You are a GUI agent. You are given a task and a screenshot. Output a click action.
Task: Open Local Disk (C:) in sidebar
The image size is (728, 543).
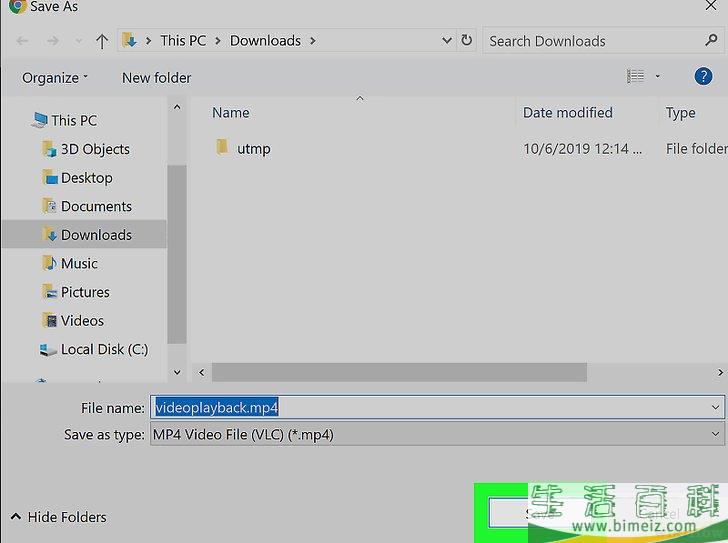coord(103,349)
